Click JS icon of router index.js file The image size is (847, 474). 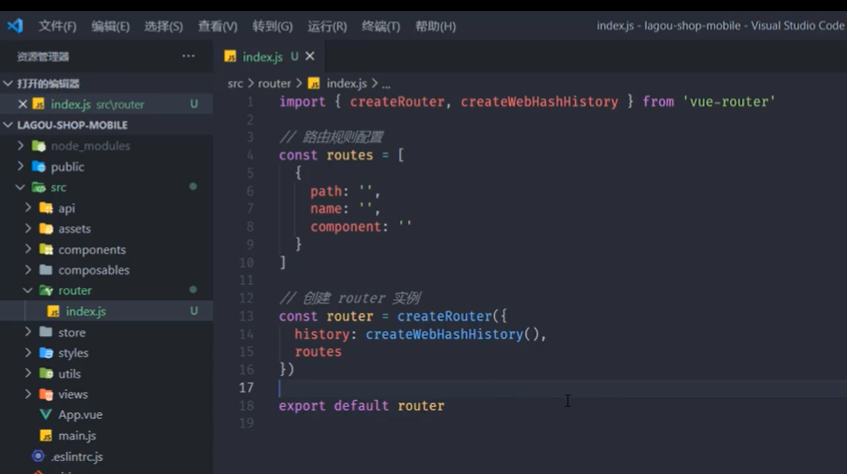coord(53,312)
